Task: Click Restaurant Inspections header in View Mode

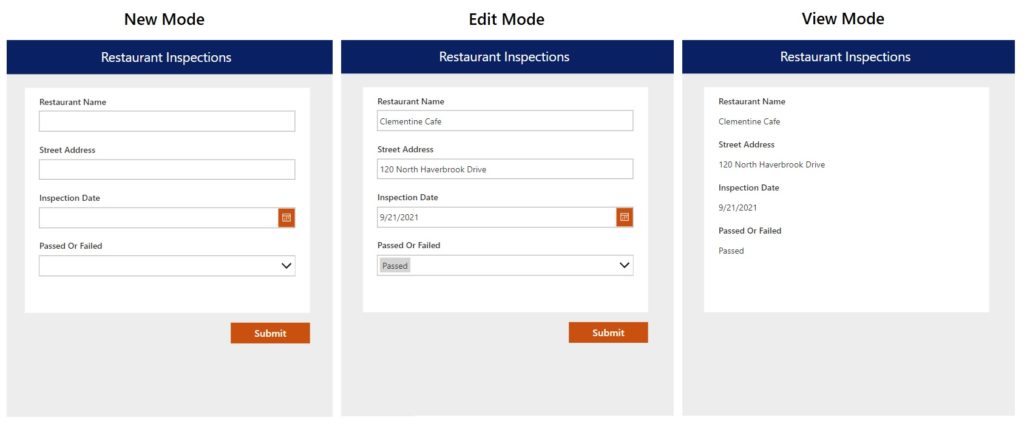Action: pyautogui.click(x=845, y=57)
